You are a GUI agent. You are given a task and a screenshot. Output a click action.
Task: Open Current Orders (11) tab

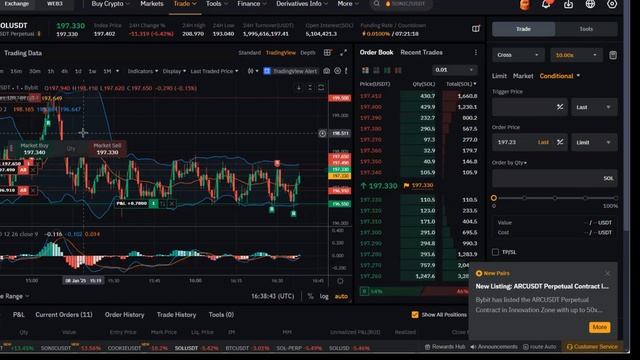click(64, 315)
